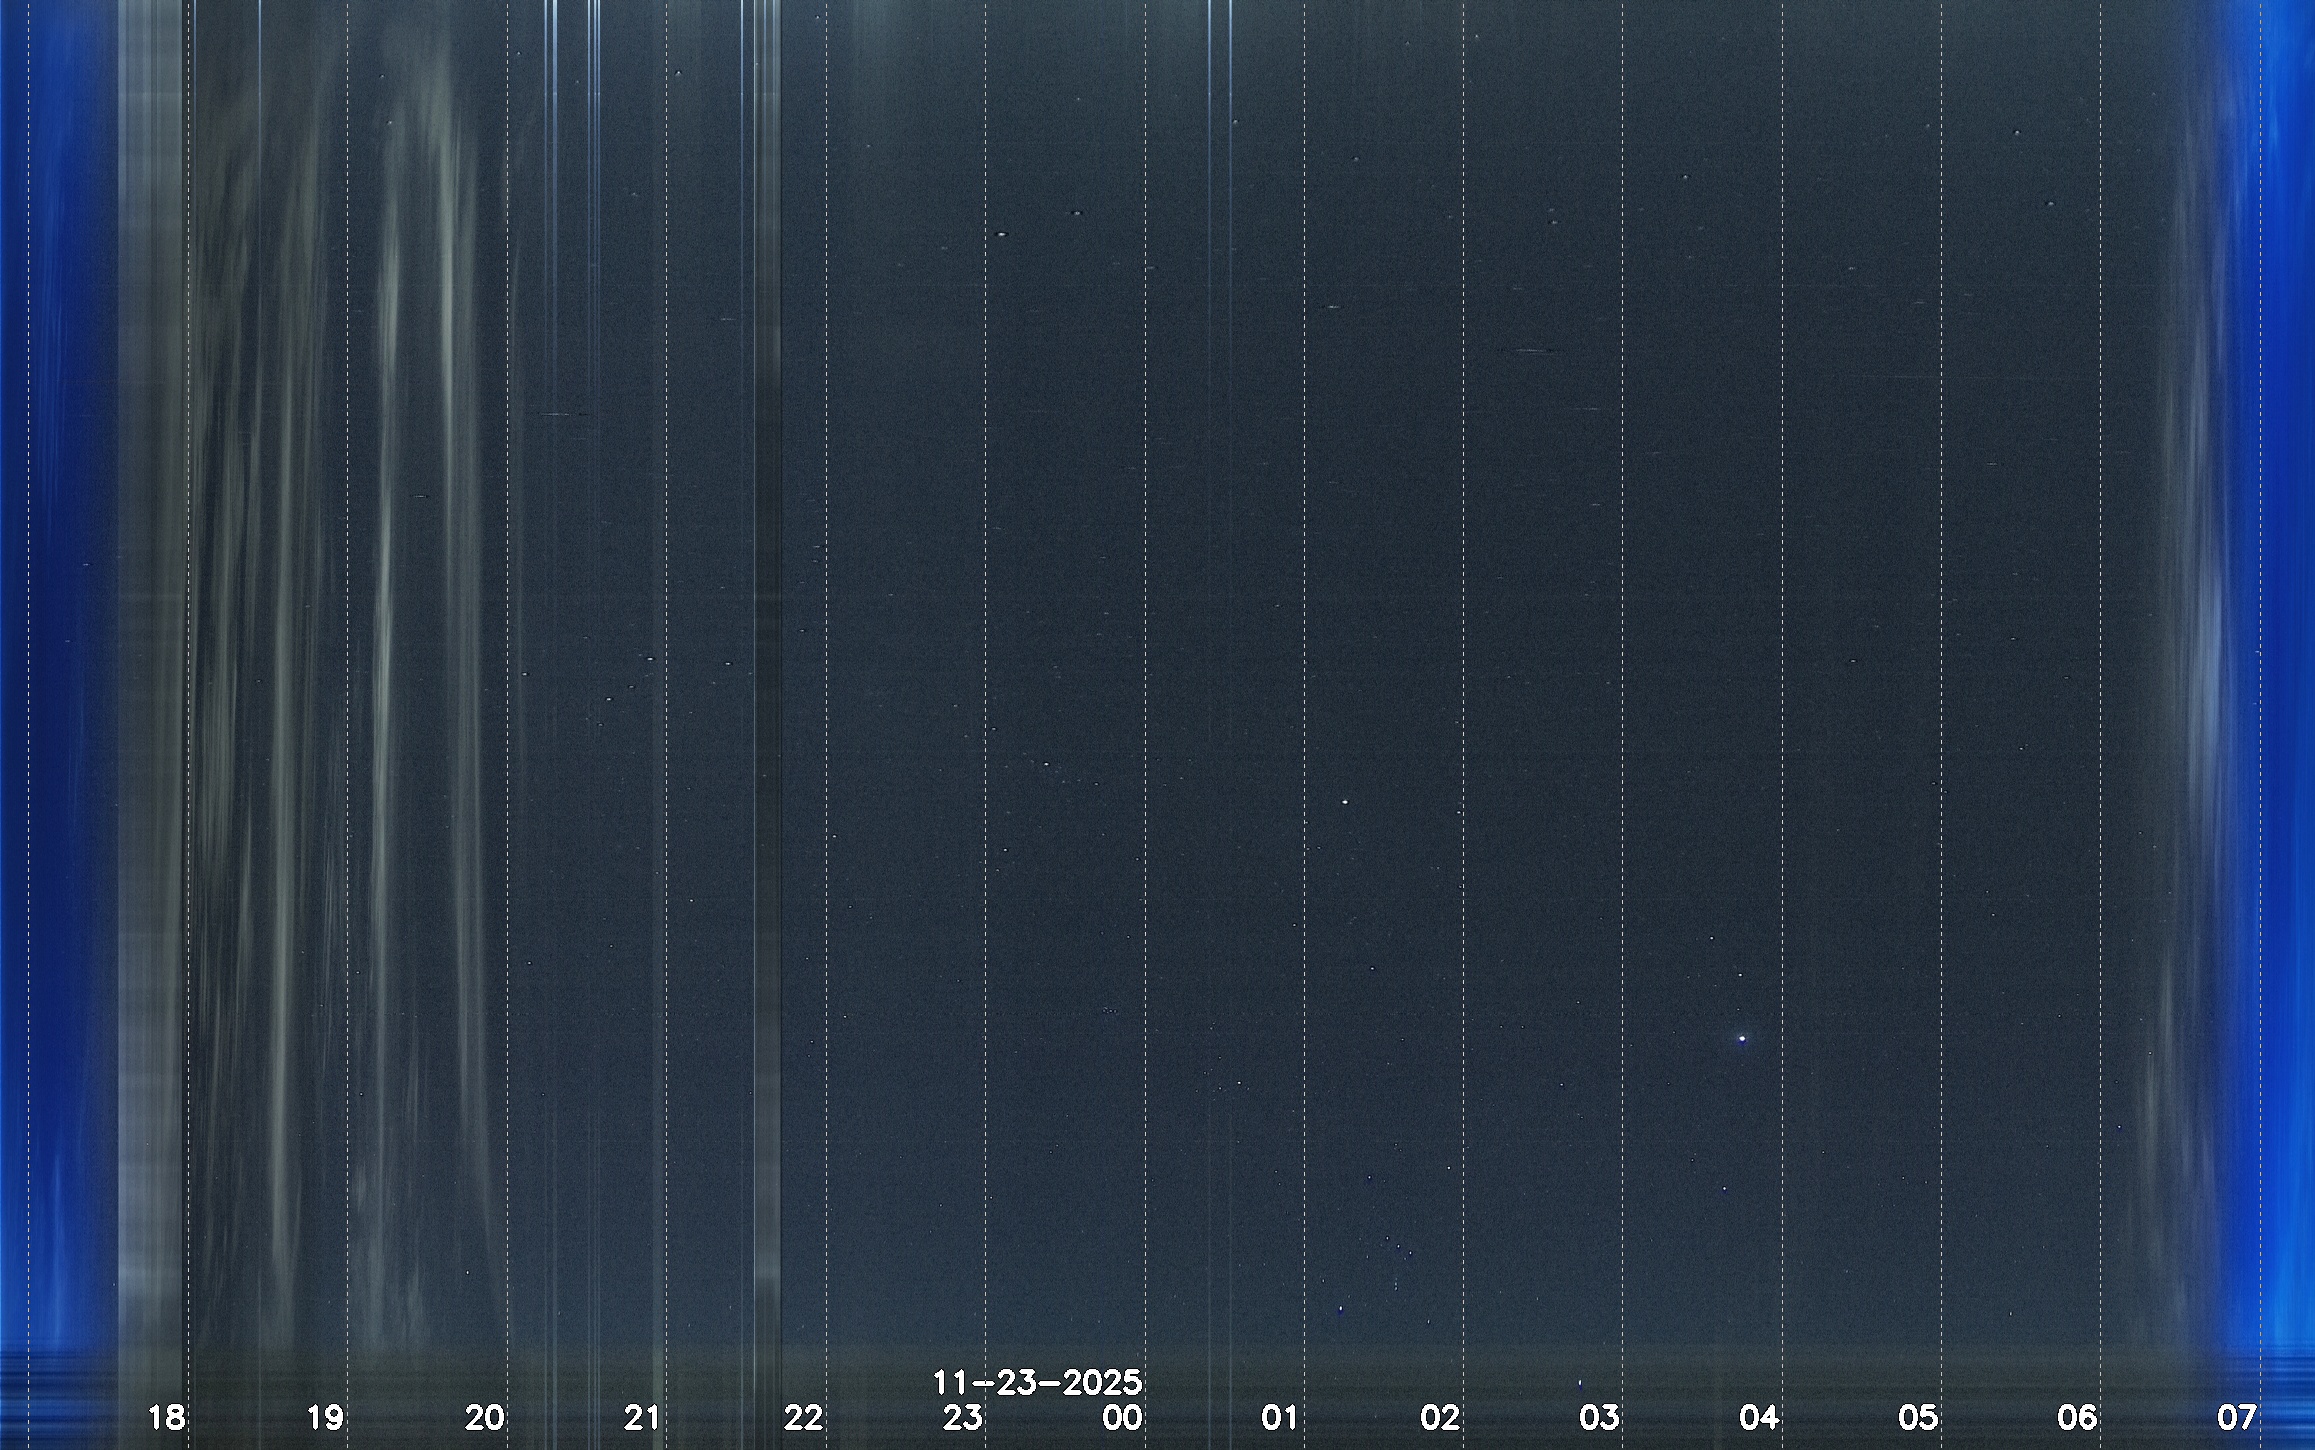This screenshot has height=1450, width=2315.
Task: Select the 03 hour label
Action: click(1600, 1417)
